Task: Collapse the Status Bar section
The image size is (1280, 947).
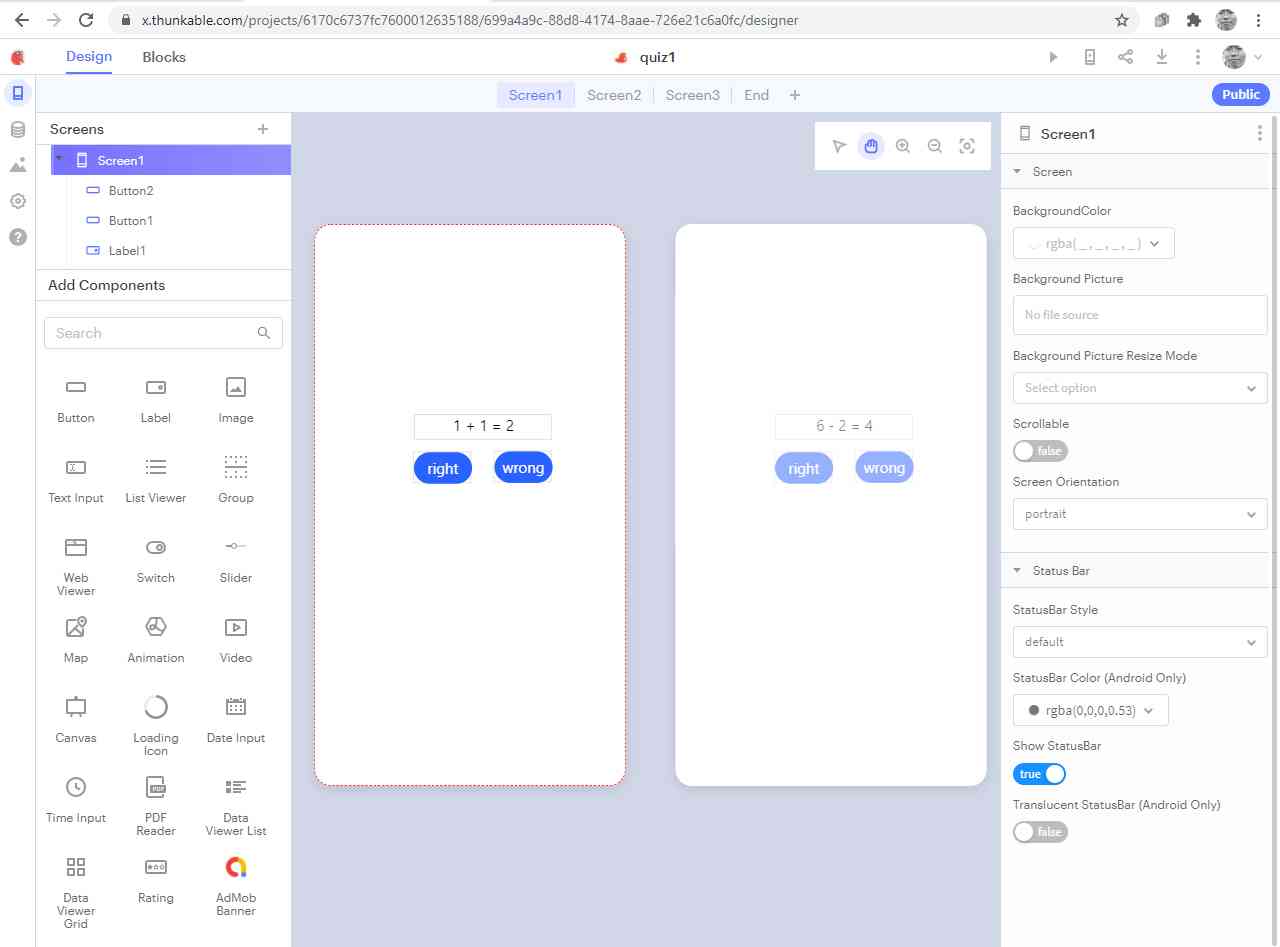Action: [x=1019, y=571]
